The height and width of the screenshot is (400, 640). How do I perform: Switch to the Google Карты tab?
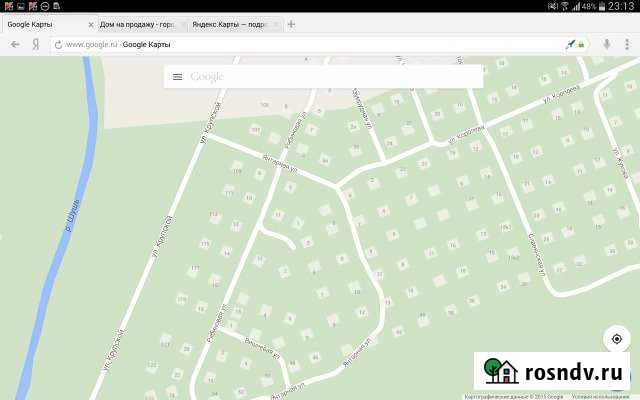point(40,24)
